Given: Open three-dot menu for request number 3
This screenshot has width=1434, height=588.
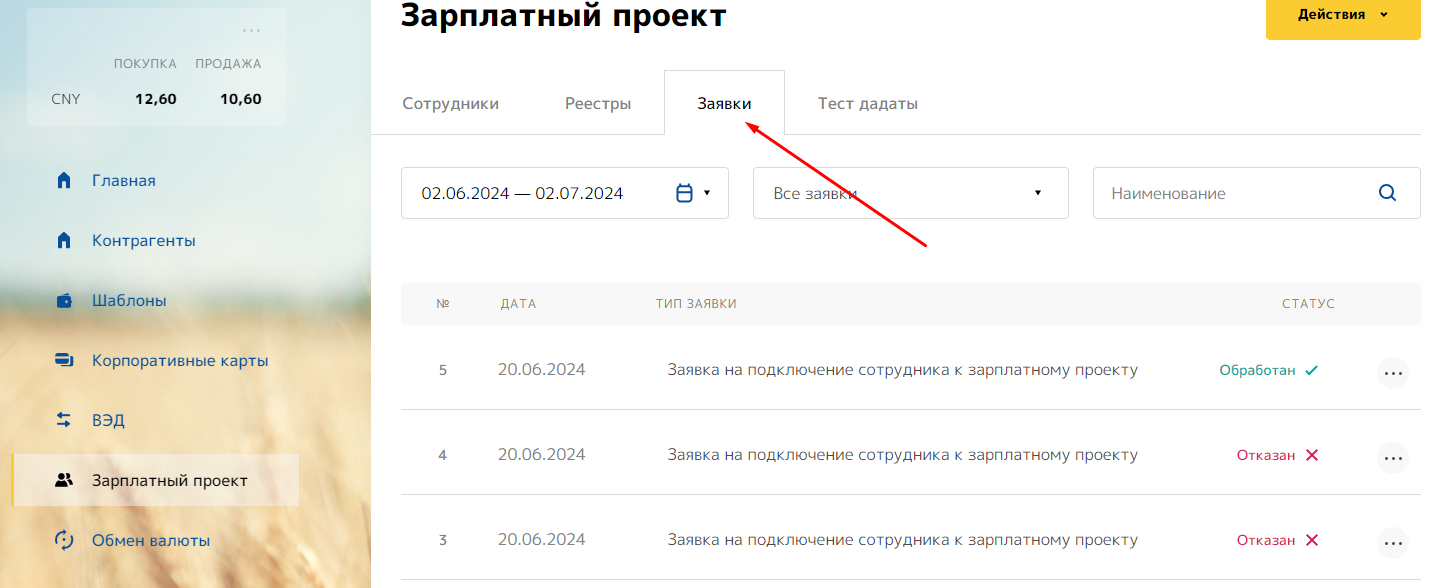Looking at the screenshot, I should pyautogui.click(x=1392, y=543).
